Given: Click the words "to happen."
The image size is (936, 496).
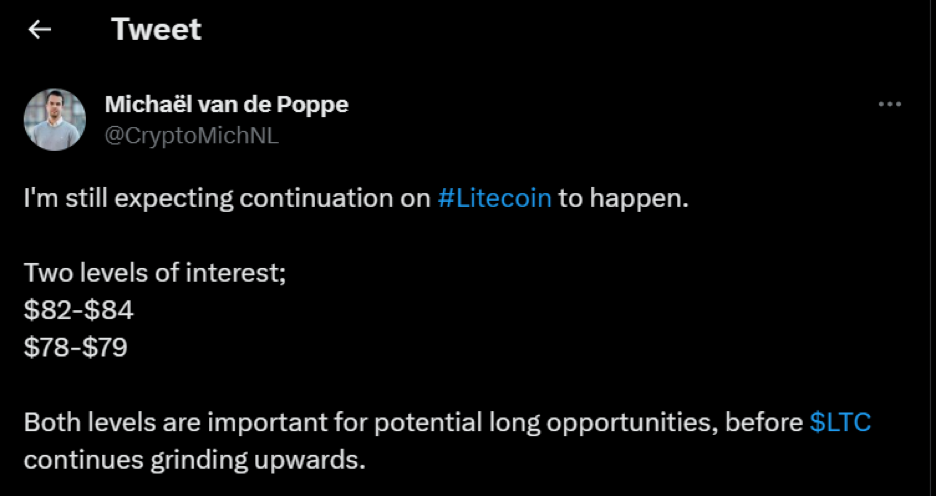Looking at the screenshot, I should (x=624, y=198).
